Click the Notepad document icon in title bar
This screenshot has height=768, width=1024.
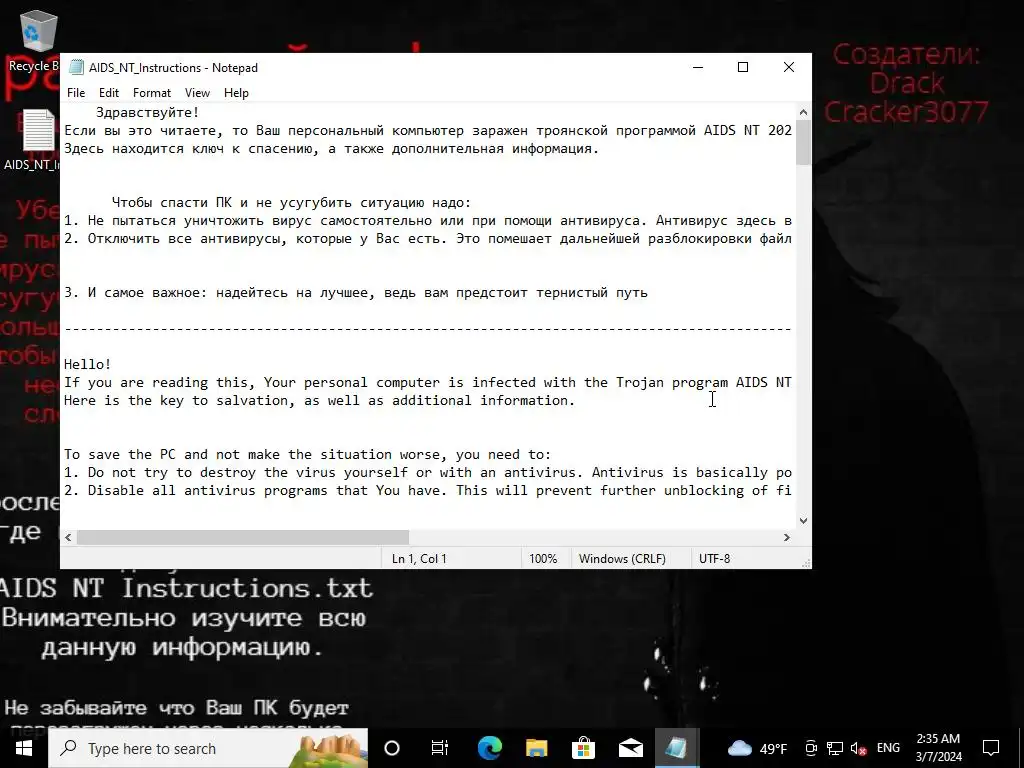77,67
